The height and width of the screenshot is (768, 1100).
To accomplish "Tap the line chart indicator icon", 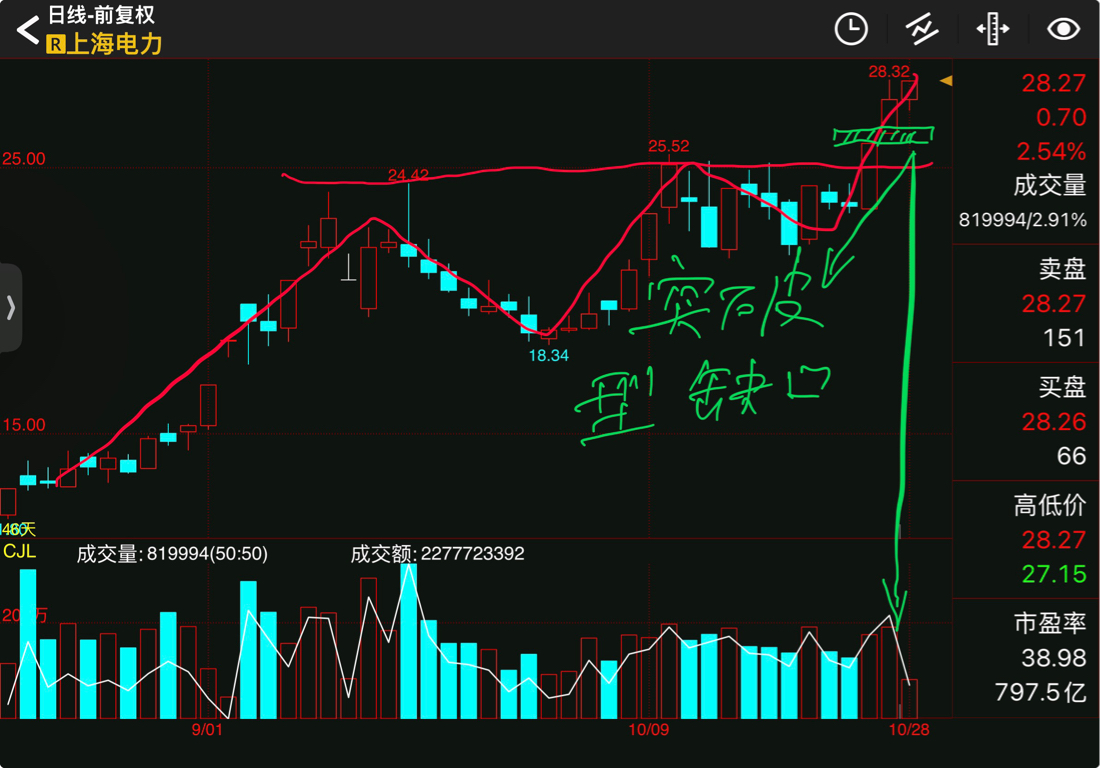I will tap(922, 29).
